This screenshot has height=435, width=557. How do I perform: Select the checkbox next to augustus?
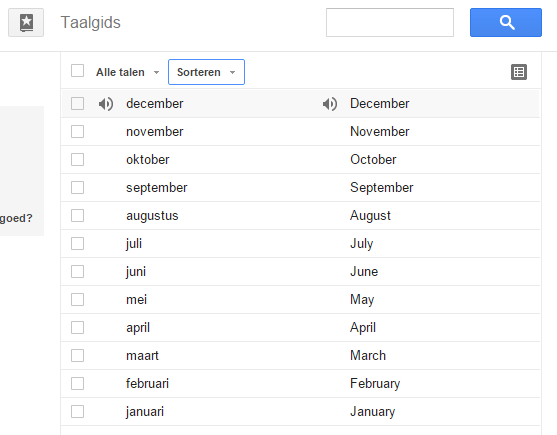77,216
